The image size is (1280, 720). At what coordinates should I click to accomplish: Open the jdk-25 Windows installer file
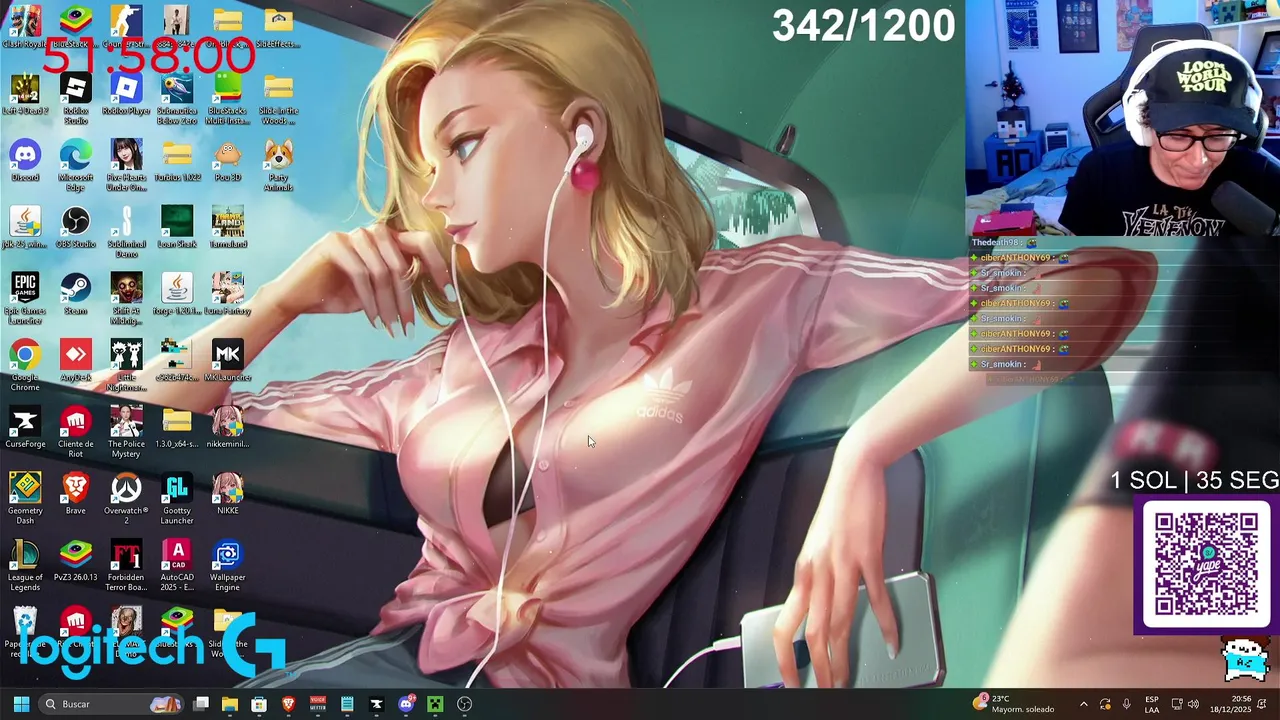(x=25, y=228)
